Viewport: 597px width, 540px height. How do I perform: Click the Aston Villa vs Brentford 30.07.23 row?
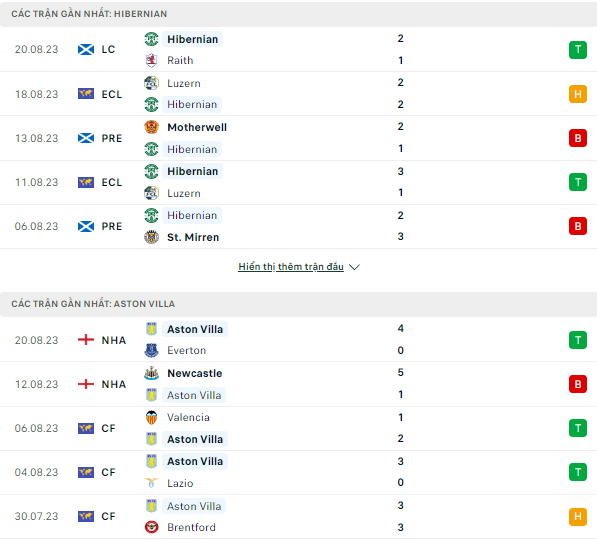[298, 516]
